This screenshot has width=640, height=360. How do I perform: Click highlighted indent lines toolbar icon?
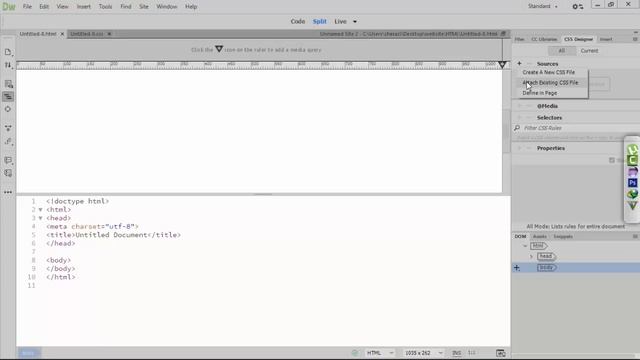[x=8, y=97]
